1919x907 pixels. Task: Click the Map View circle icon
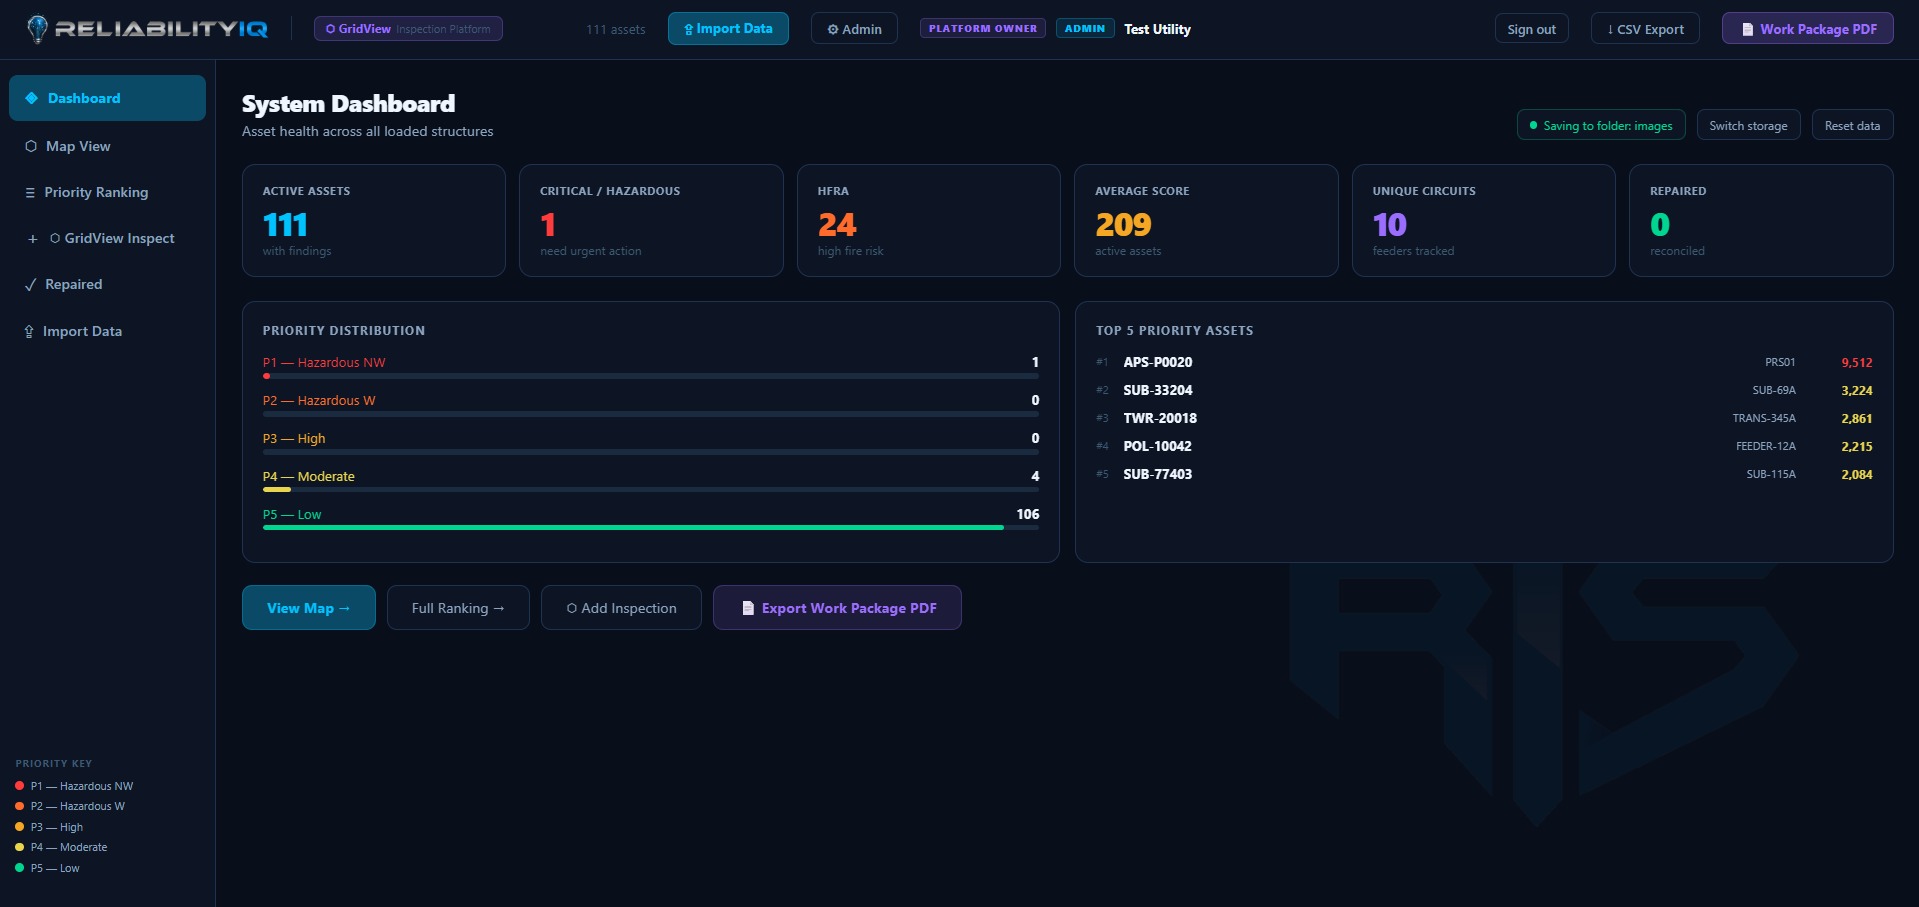pyautogui.click(x=31, y=146)
